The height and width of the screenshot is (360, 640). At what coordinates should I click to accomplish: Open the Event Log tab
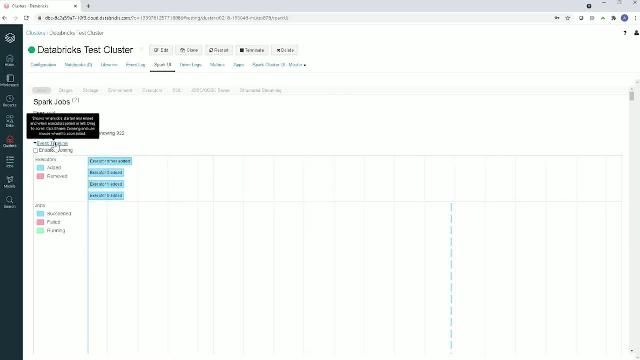(x=136, y=65)
